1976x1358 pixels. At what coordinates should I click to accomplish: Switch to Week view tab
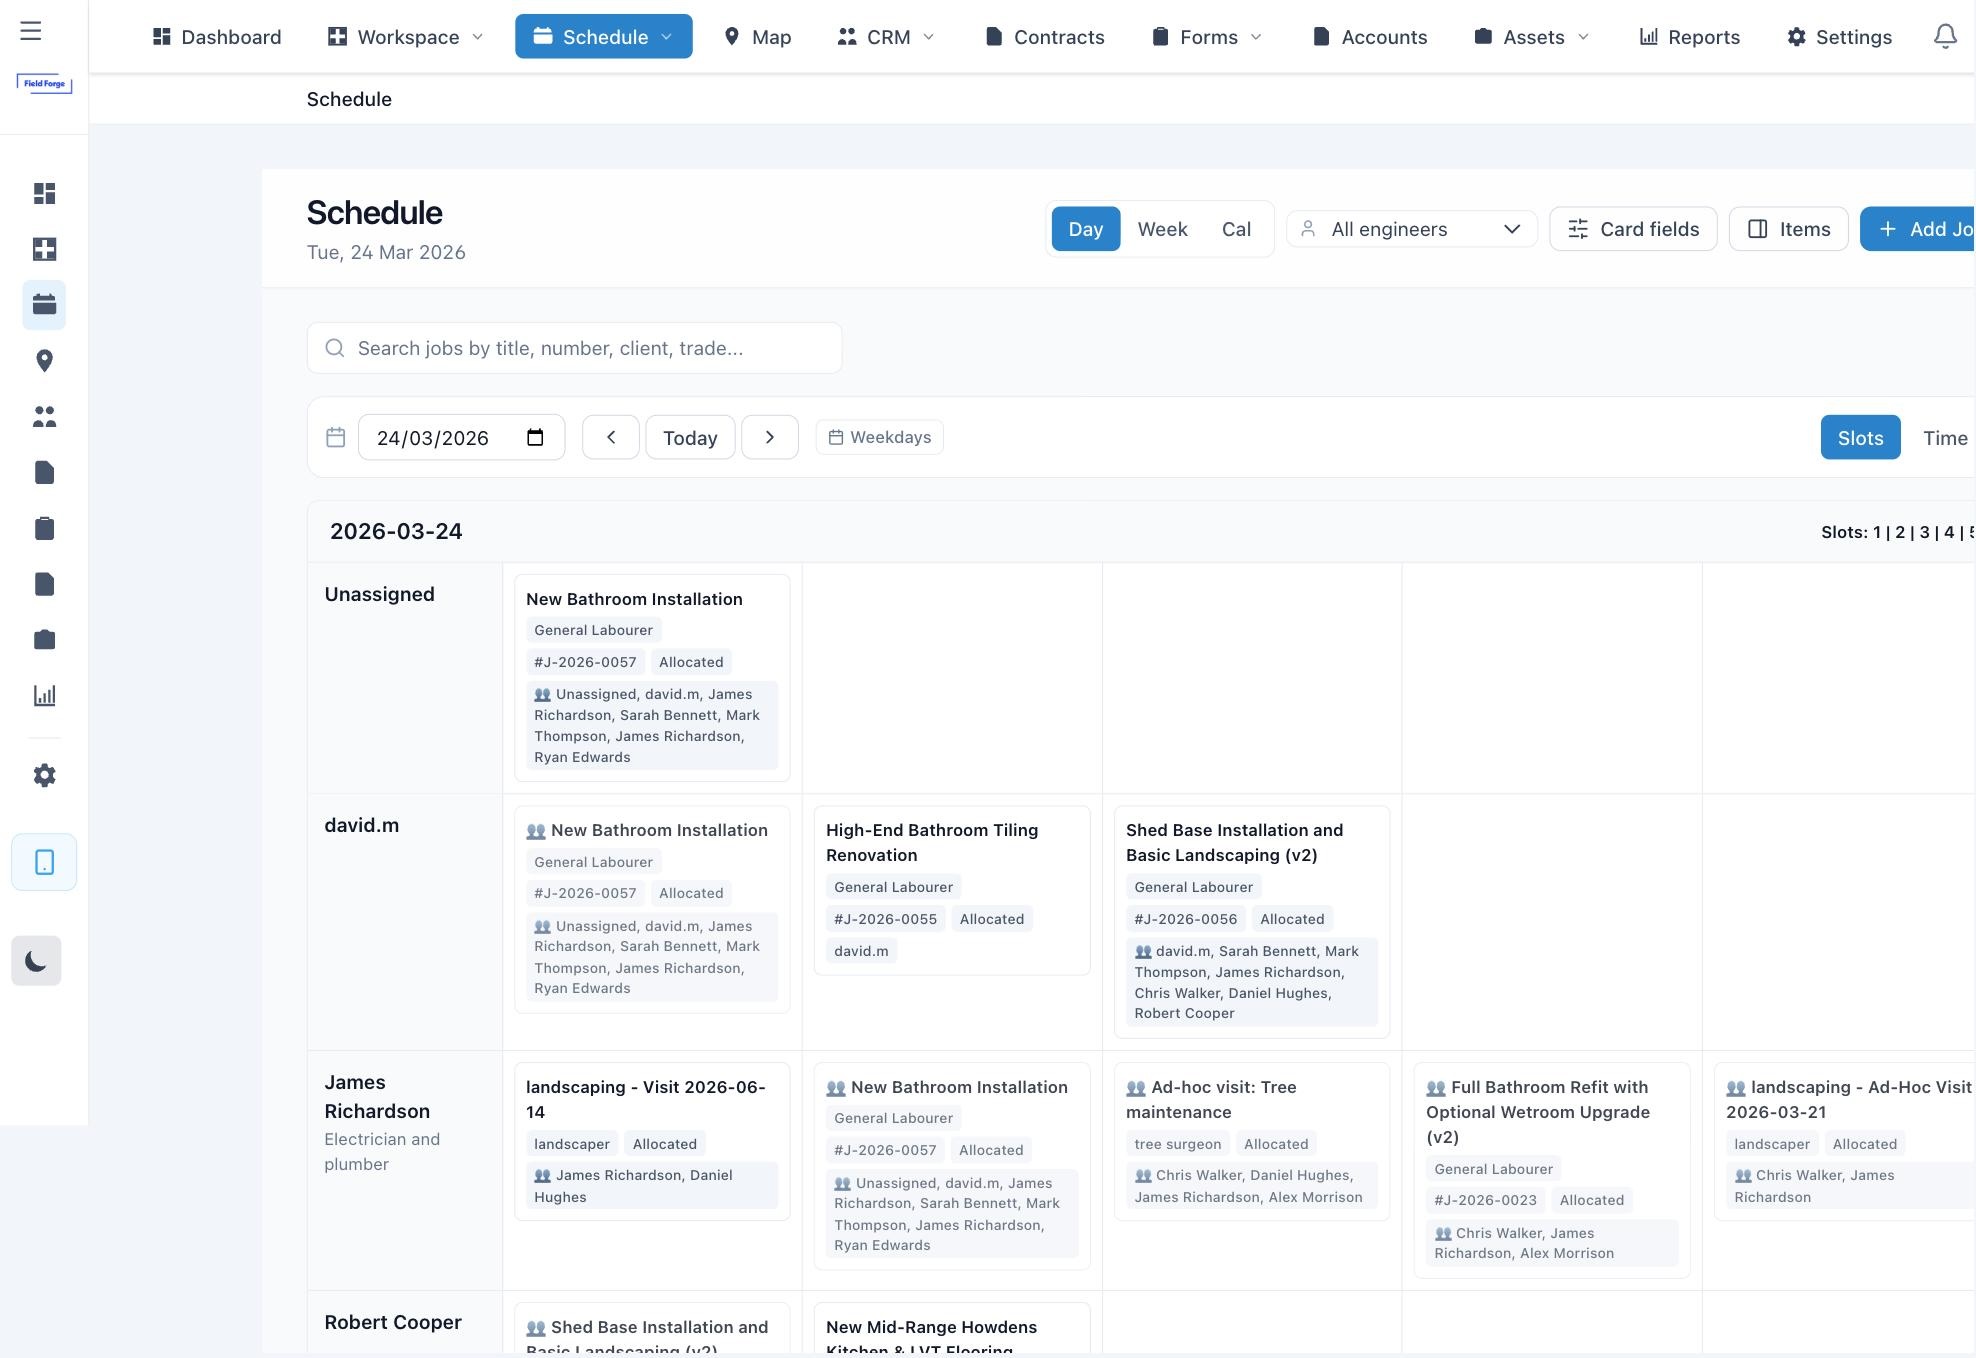1162,229
